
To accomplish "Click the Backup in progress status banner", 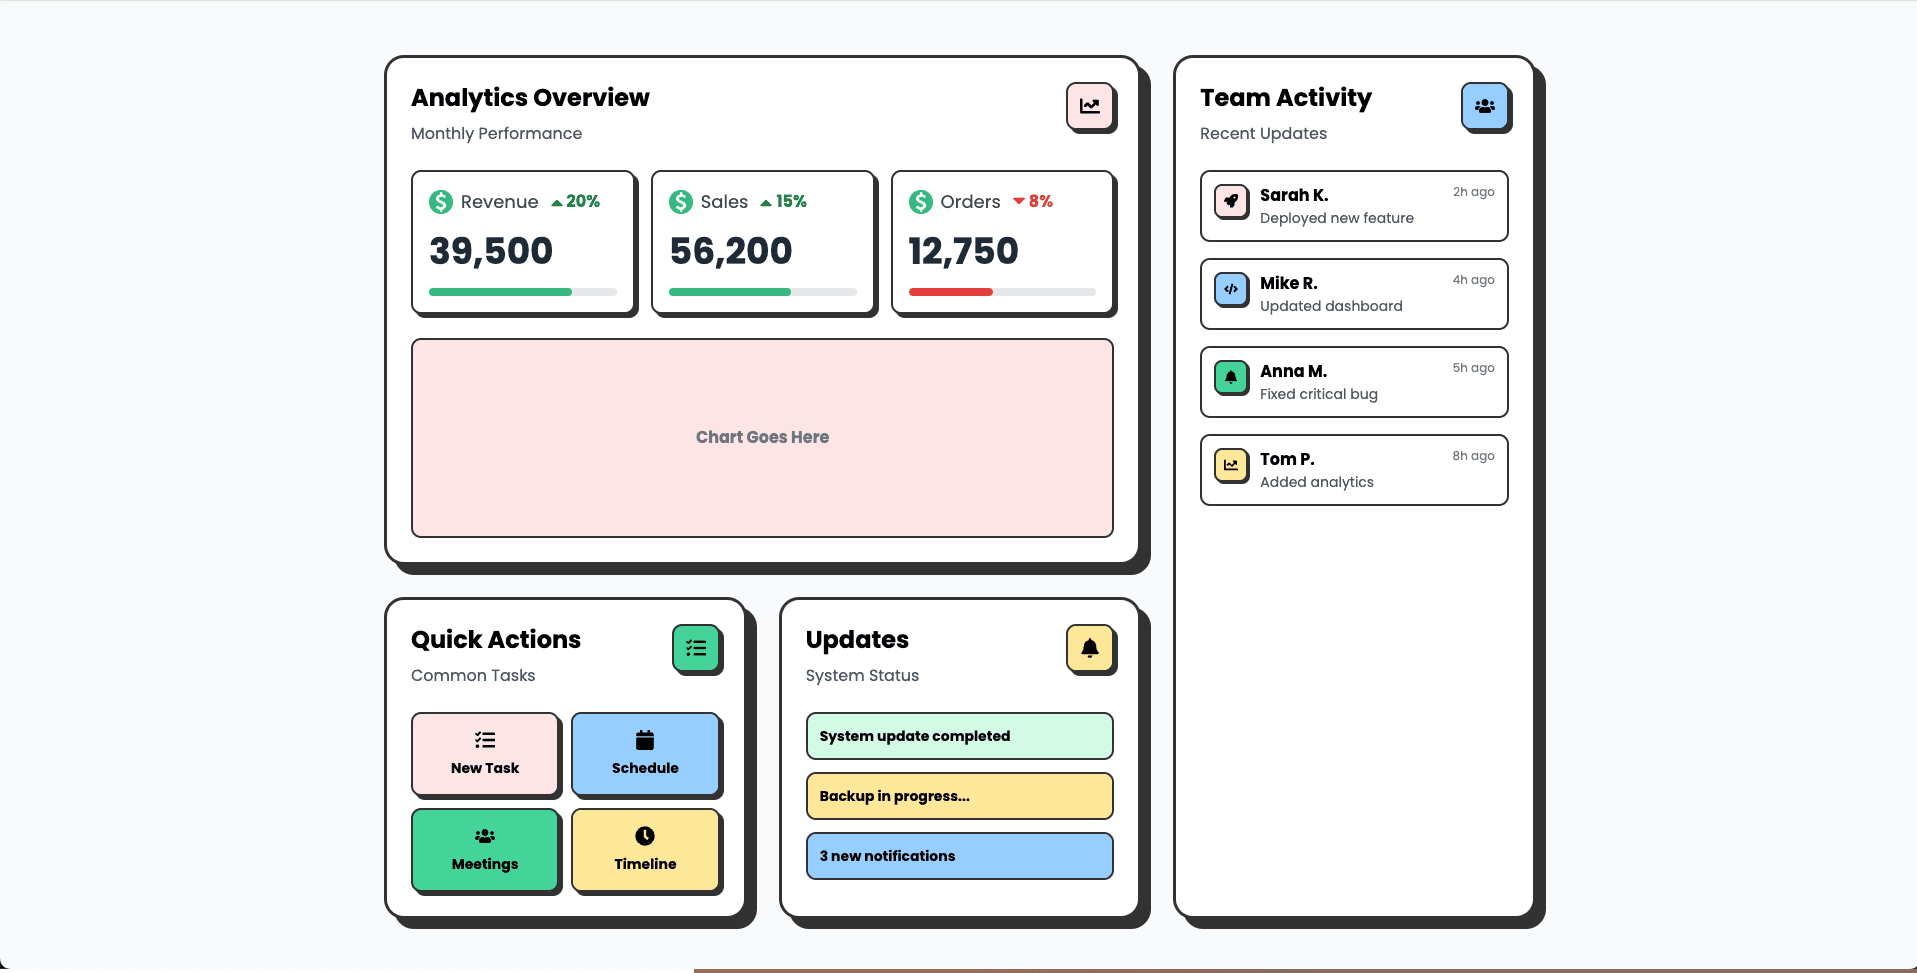I will [x=958, y=796].
